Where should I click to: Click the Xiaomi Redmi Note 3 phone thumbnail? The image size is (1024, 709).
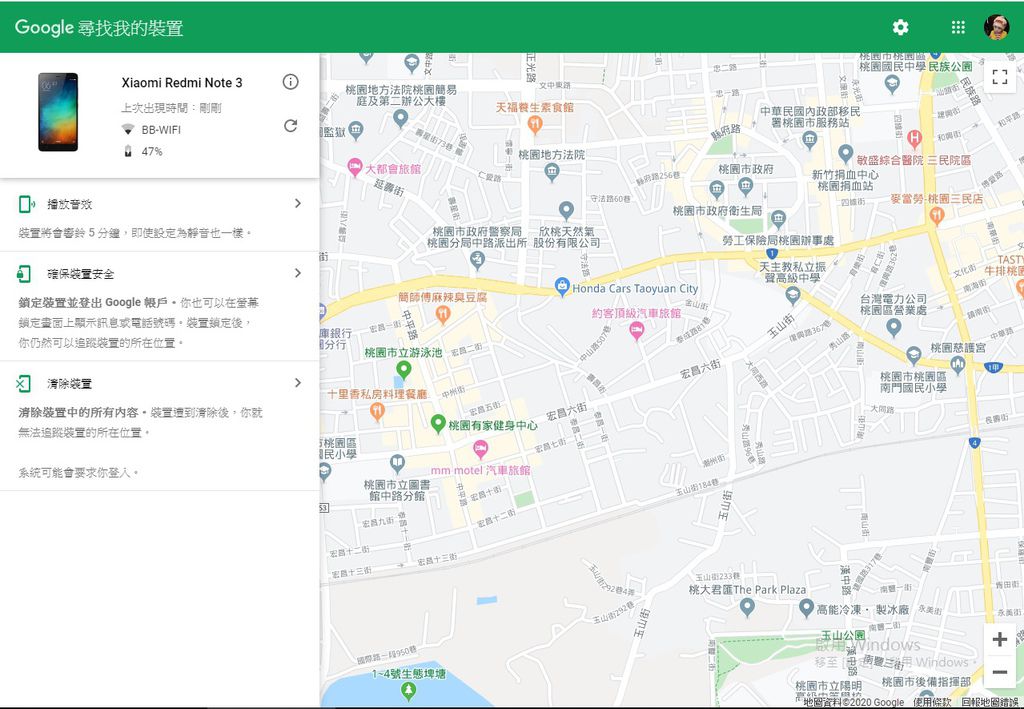pos(58,112)
